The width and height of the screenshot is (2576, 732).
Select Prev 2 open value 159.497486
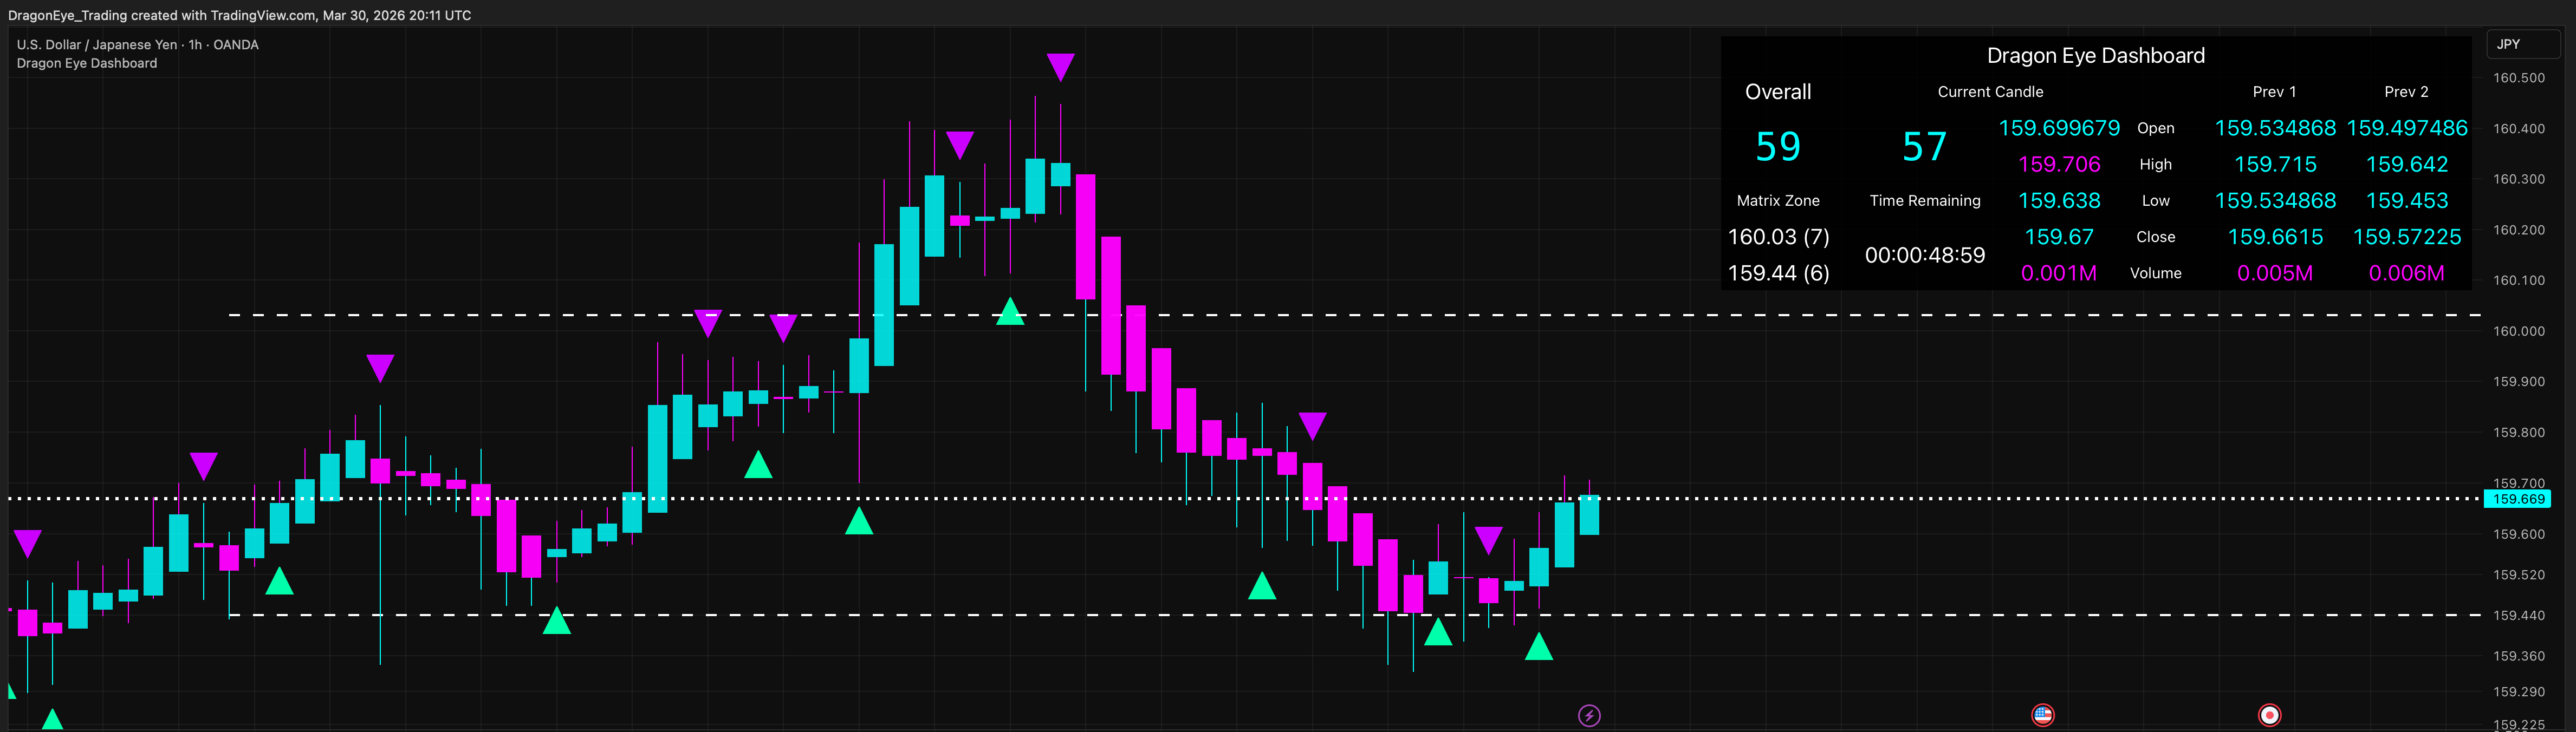tap(2407, 128)
